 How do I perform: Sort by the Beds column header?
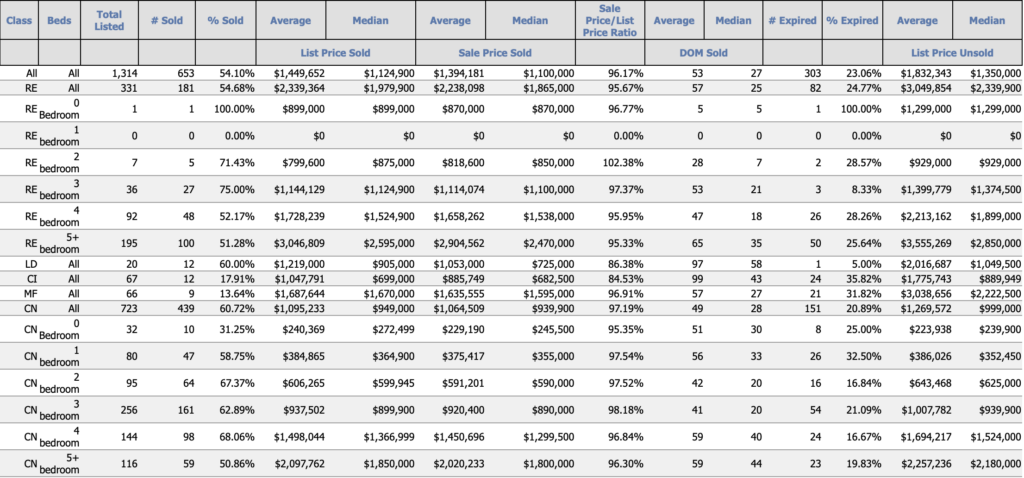[59, 20]
